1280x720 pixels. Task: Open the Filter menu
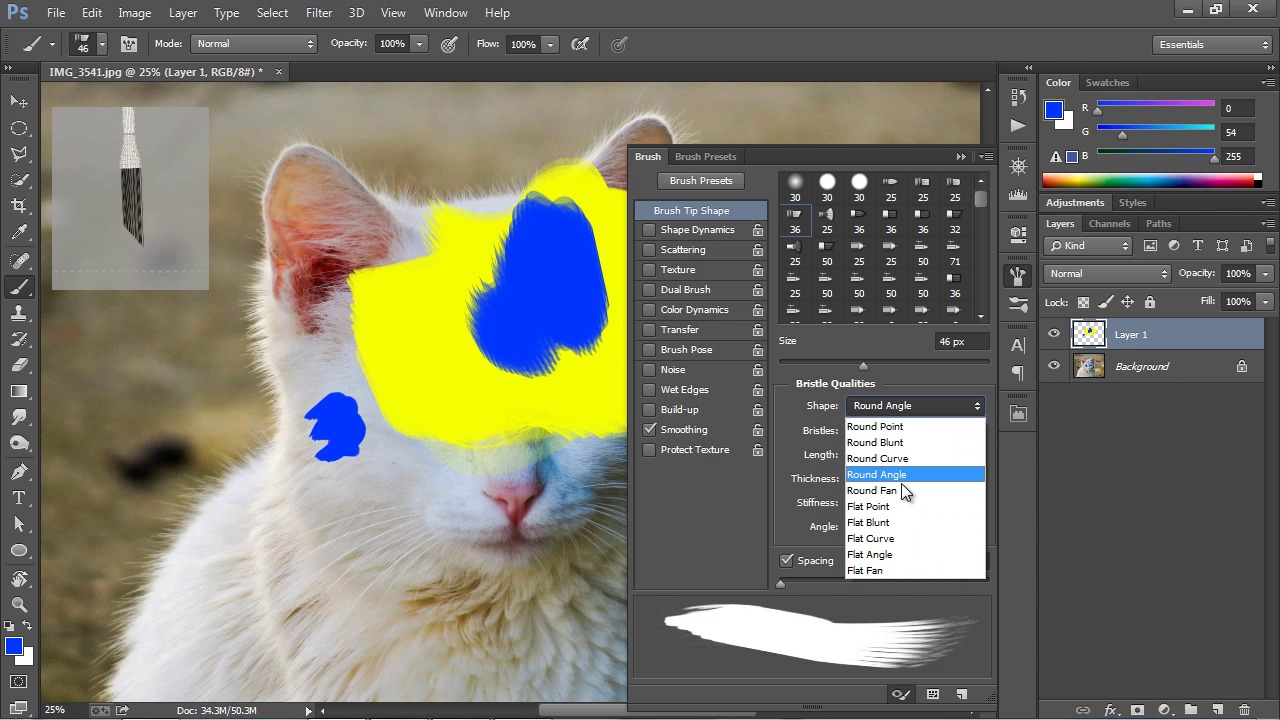coord(319,13)
